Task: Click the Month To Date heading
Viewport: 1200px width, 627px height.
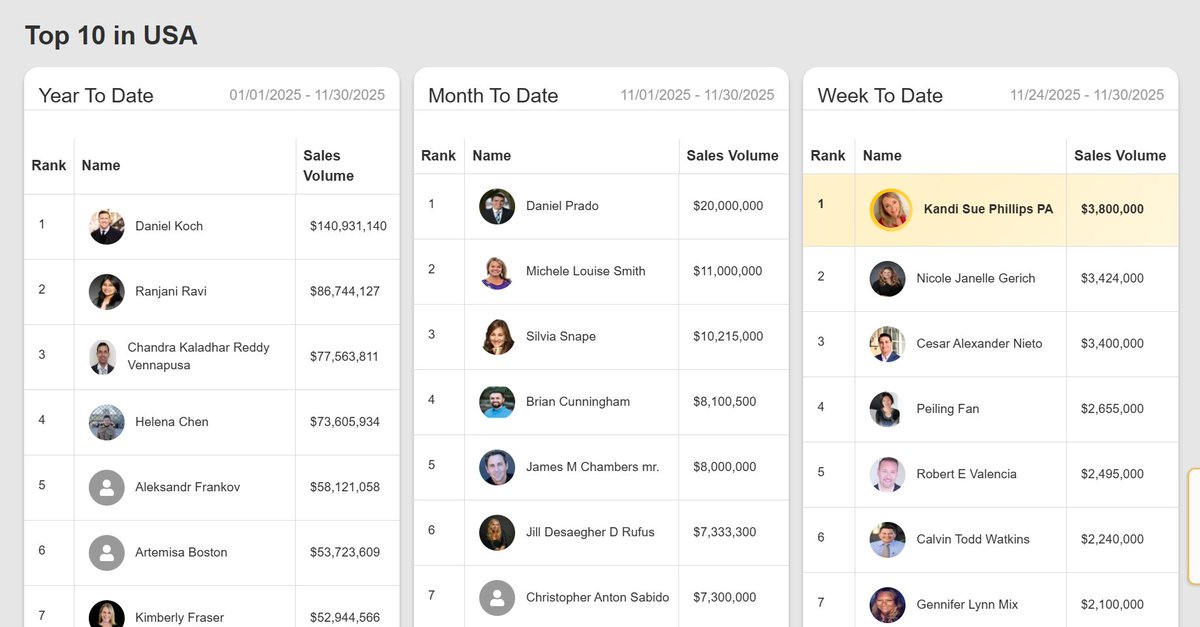Action: [x=493, y=96]
